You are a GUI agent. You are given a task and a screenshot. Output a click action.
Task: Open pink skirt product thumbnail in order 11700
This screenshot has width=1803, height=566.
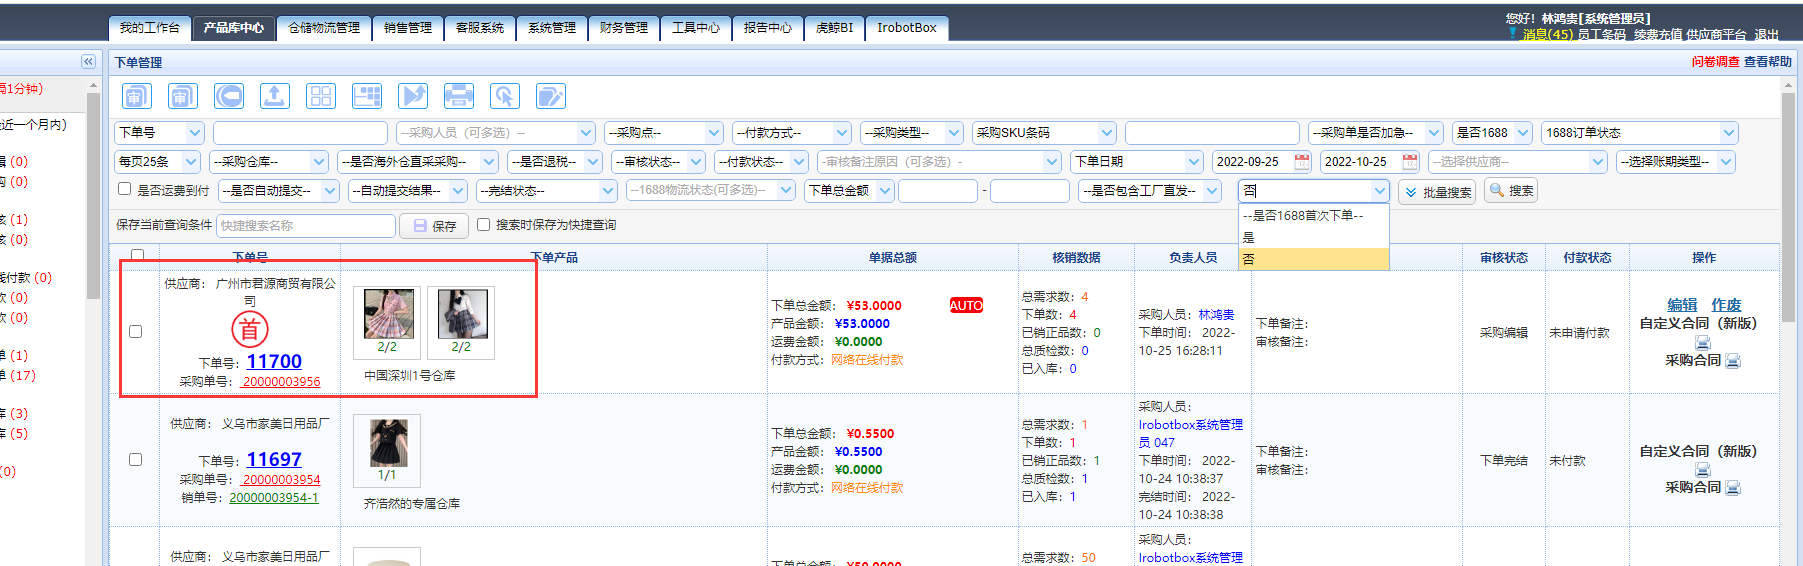click(x=389, y=315)
